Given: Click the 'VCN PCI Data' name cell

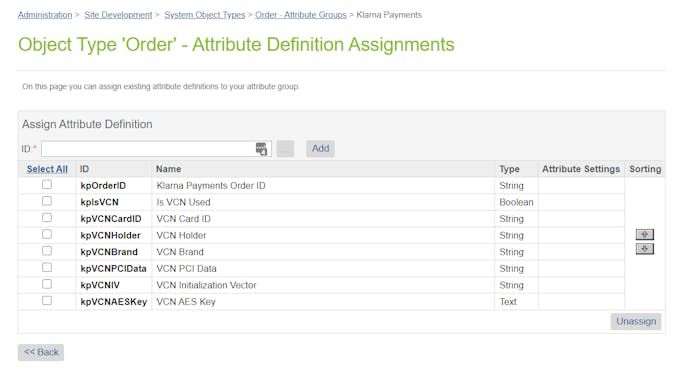Looking at the screenshot, I should pos(186,268).
